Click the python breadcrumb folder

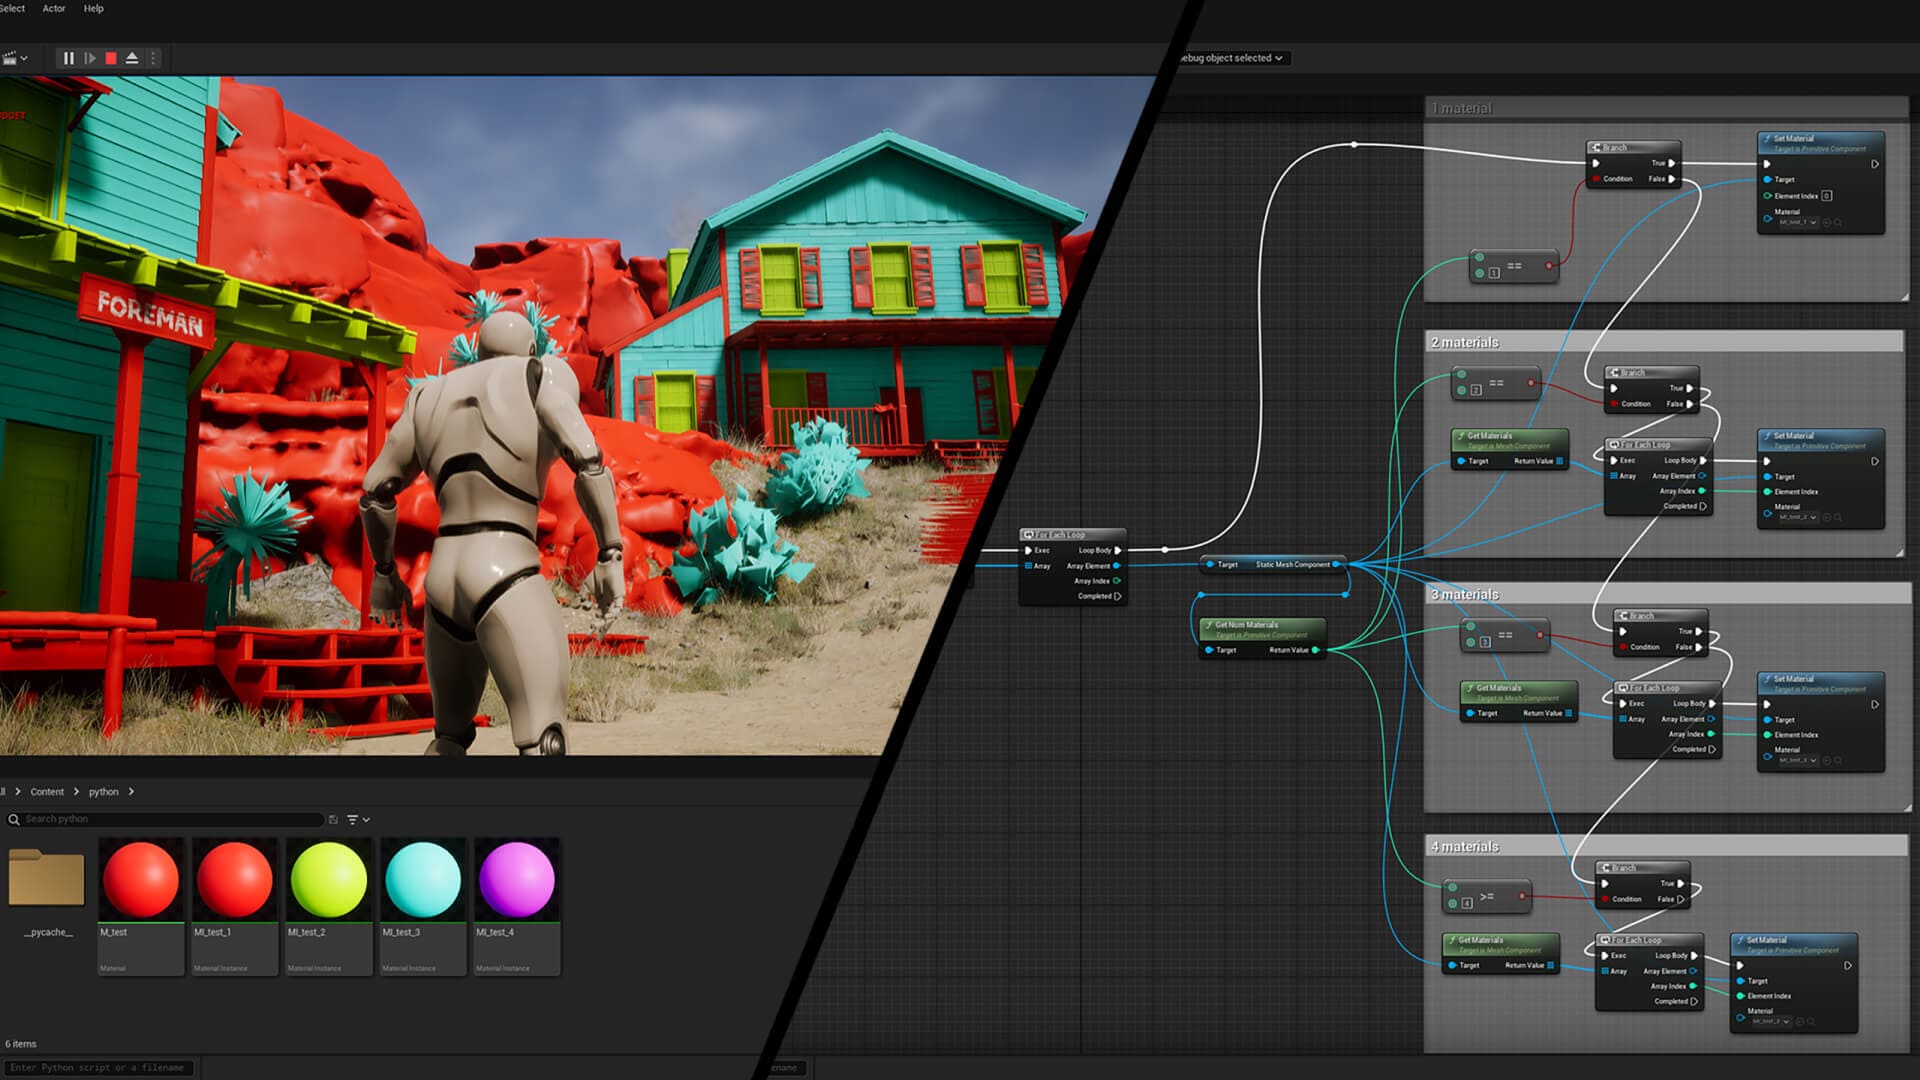[x=103, y=791]
